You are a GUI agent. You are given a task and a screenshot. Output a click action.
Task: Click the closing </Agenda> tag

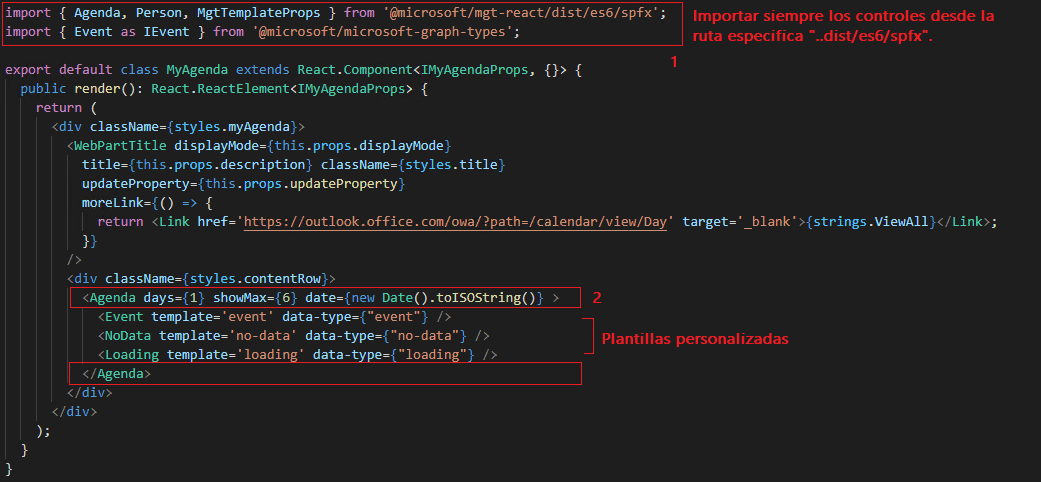coord(116,373)
